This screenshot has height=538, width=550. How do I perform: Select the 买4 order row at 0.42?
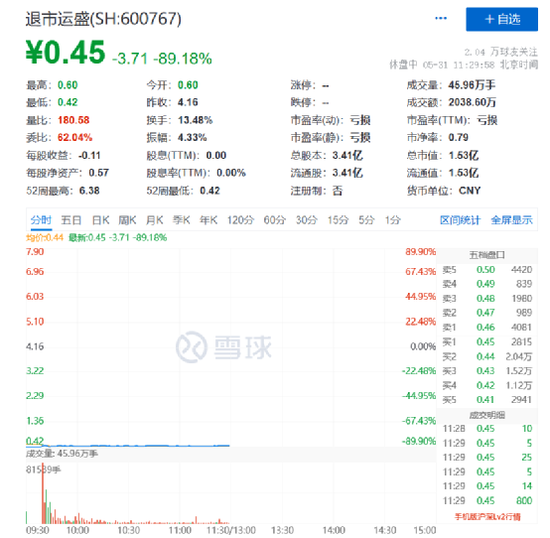click(x=487, y=385)
